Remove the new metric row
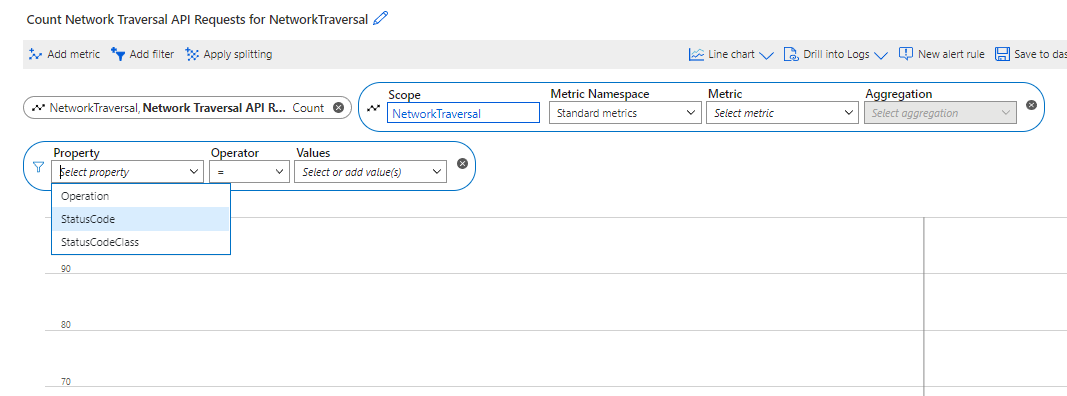The width and height of the screenshot is (1067, 396). (1031, 105)
